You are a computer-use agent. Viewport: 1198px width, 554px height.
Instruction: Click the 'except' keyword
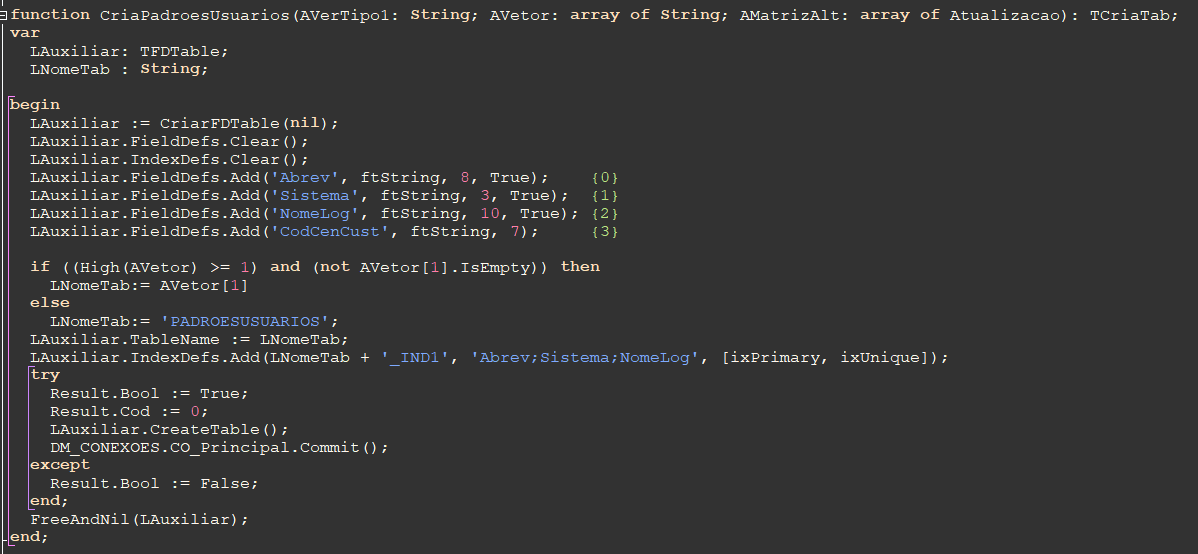tap(60, 465)
